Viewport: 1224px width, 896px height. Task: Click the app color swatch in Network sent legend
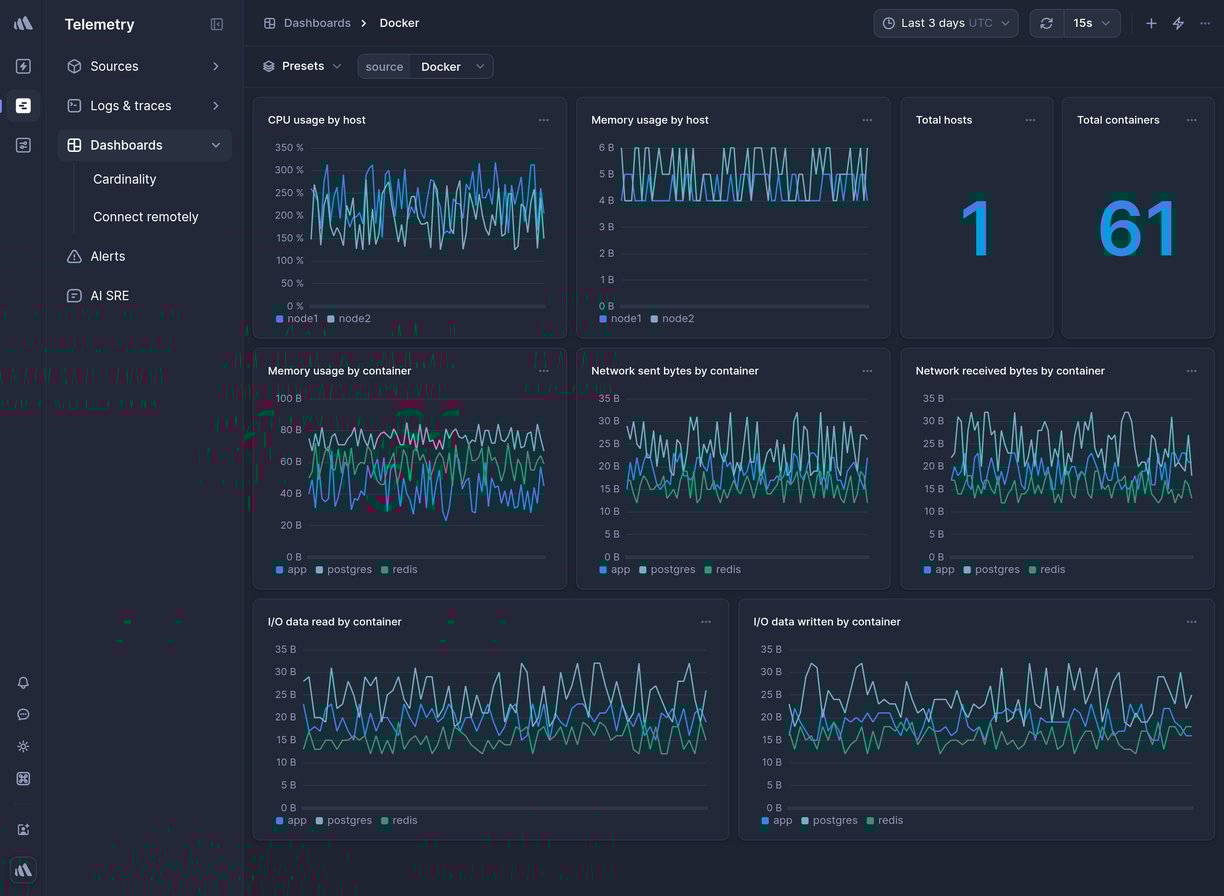pos(604,570)
